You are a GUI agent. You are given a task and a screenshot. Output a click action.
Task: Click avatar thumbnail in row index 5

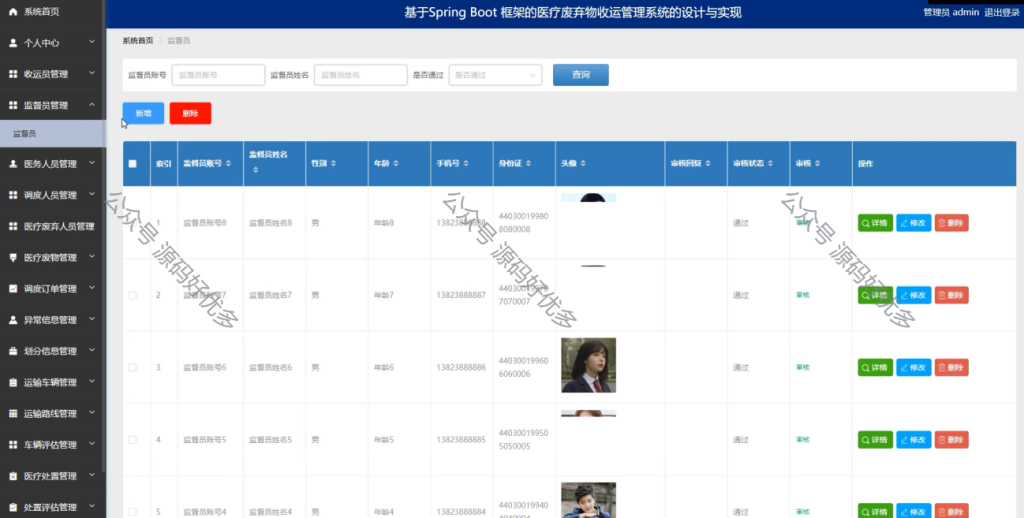pos(588,500)
